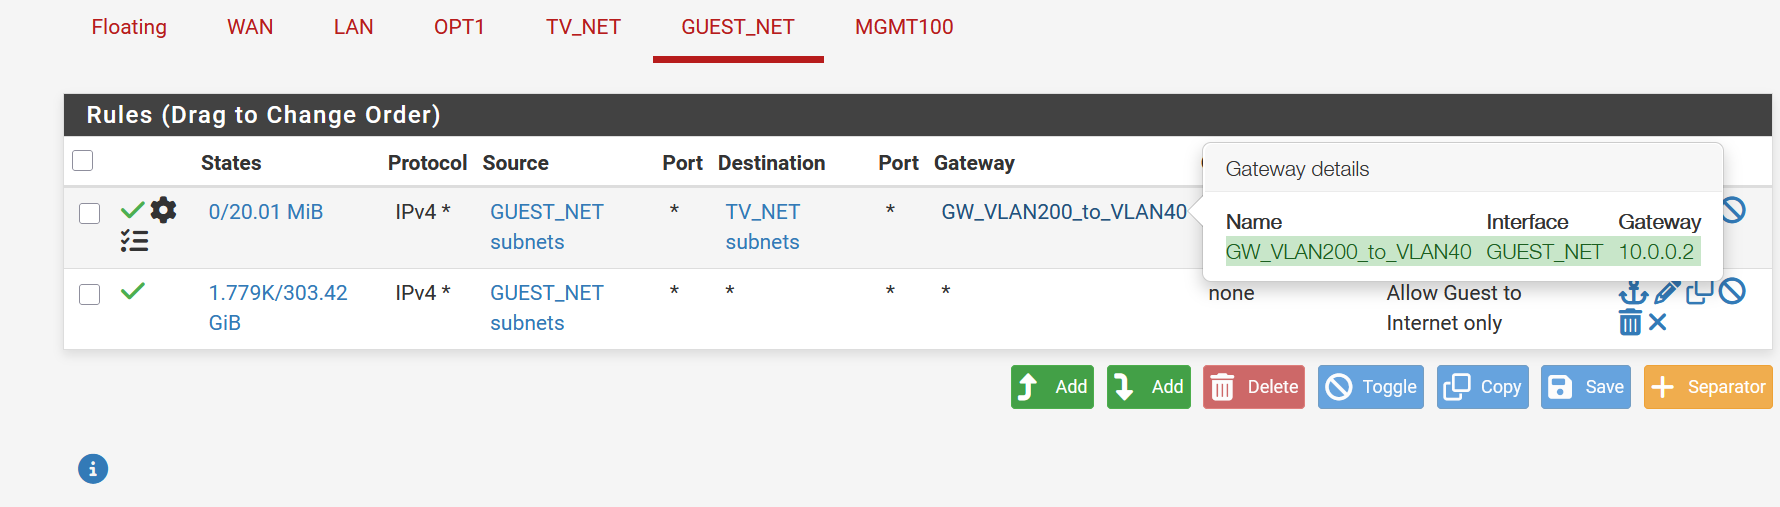Select all rules with header checkbox
The width and height of the screenshot is (1780, 507).
pos(83,161)
